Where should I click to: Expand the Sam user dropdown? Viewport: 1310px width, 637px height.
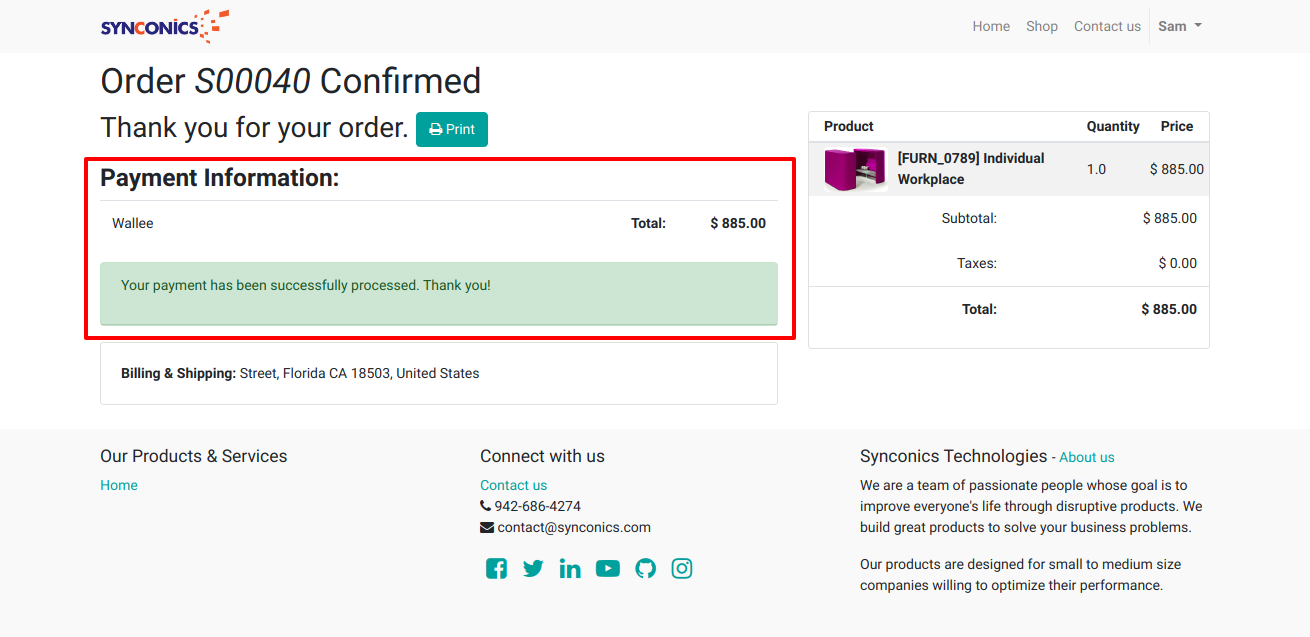click(x=1179, y=26)
